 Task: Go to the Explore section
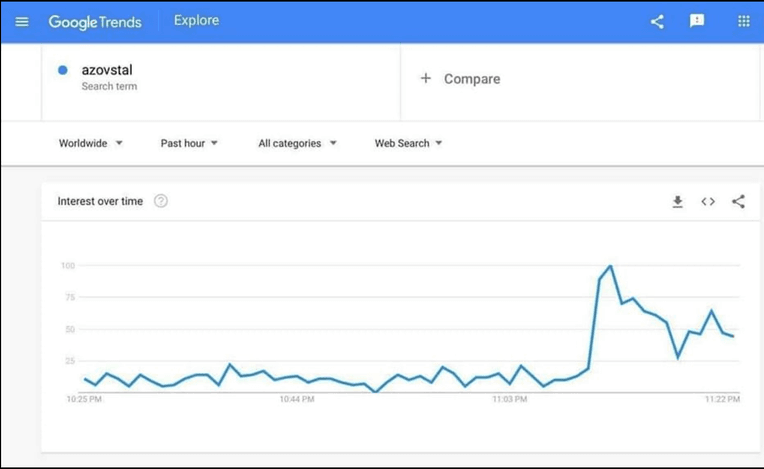click(196, 20)
